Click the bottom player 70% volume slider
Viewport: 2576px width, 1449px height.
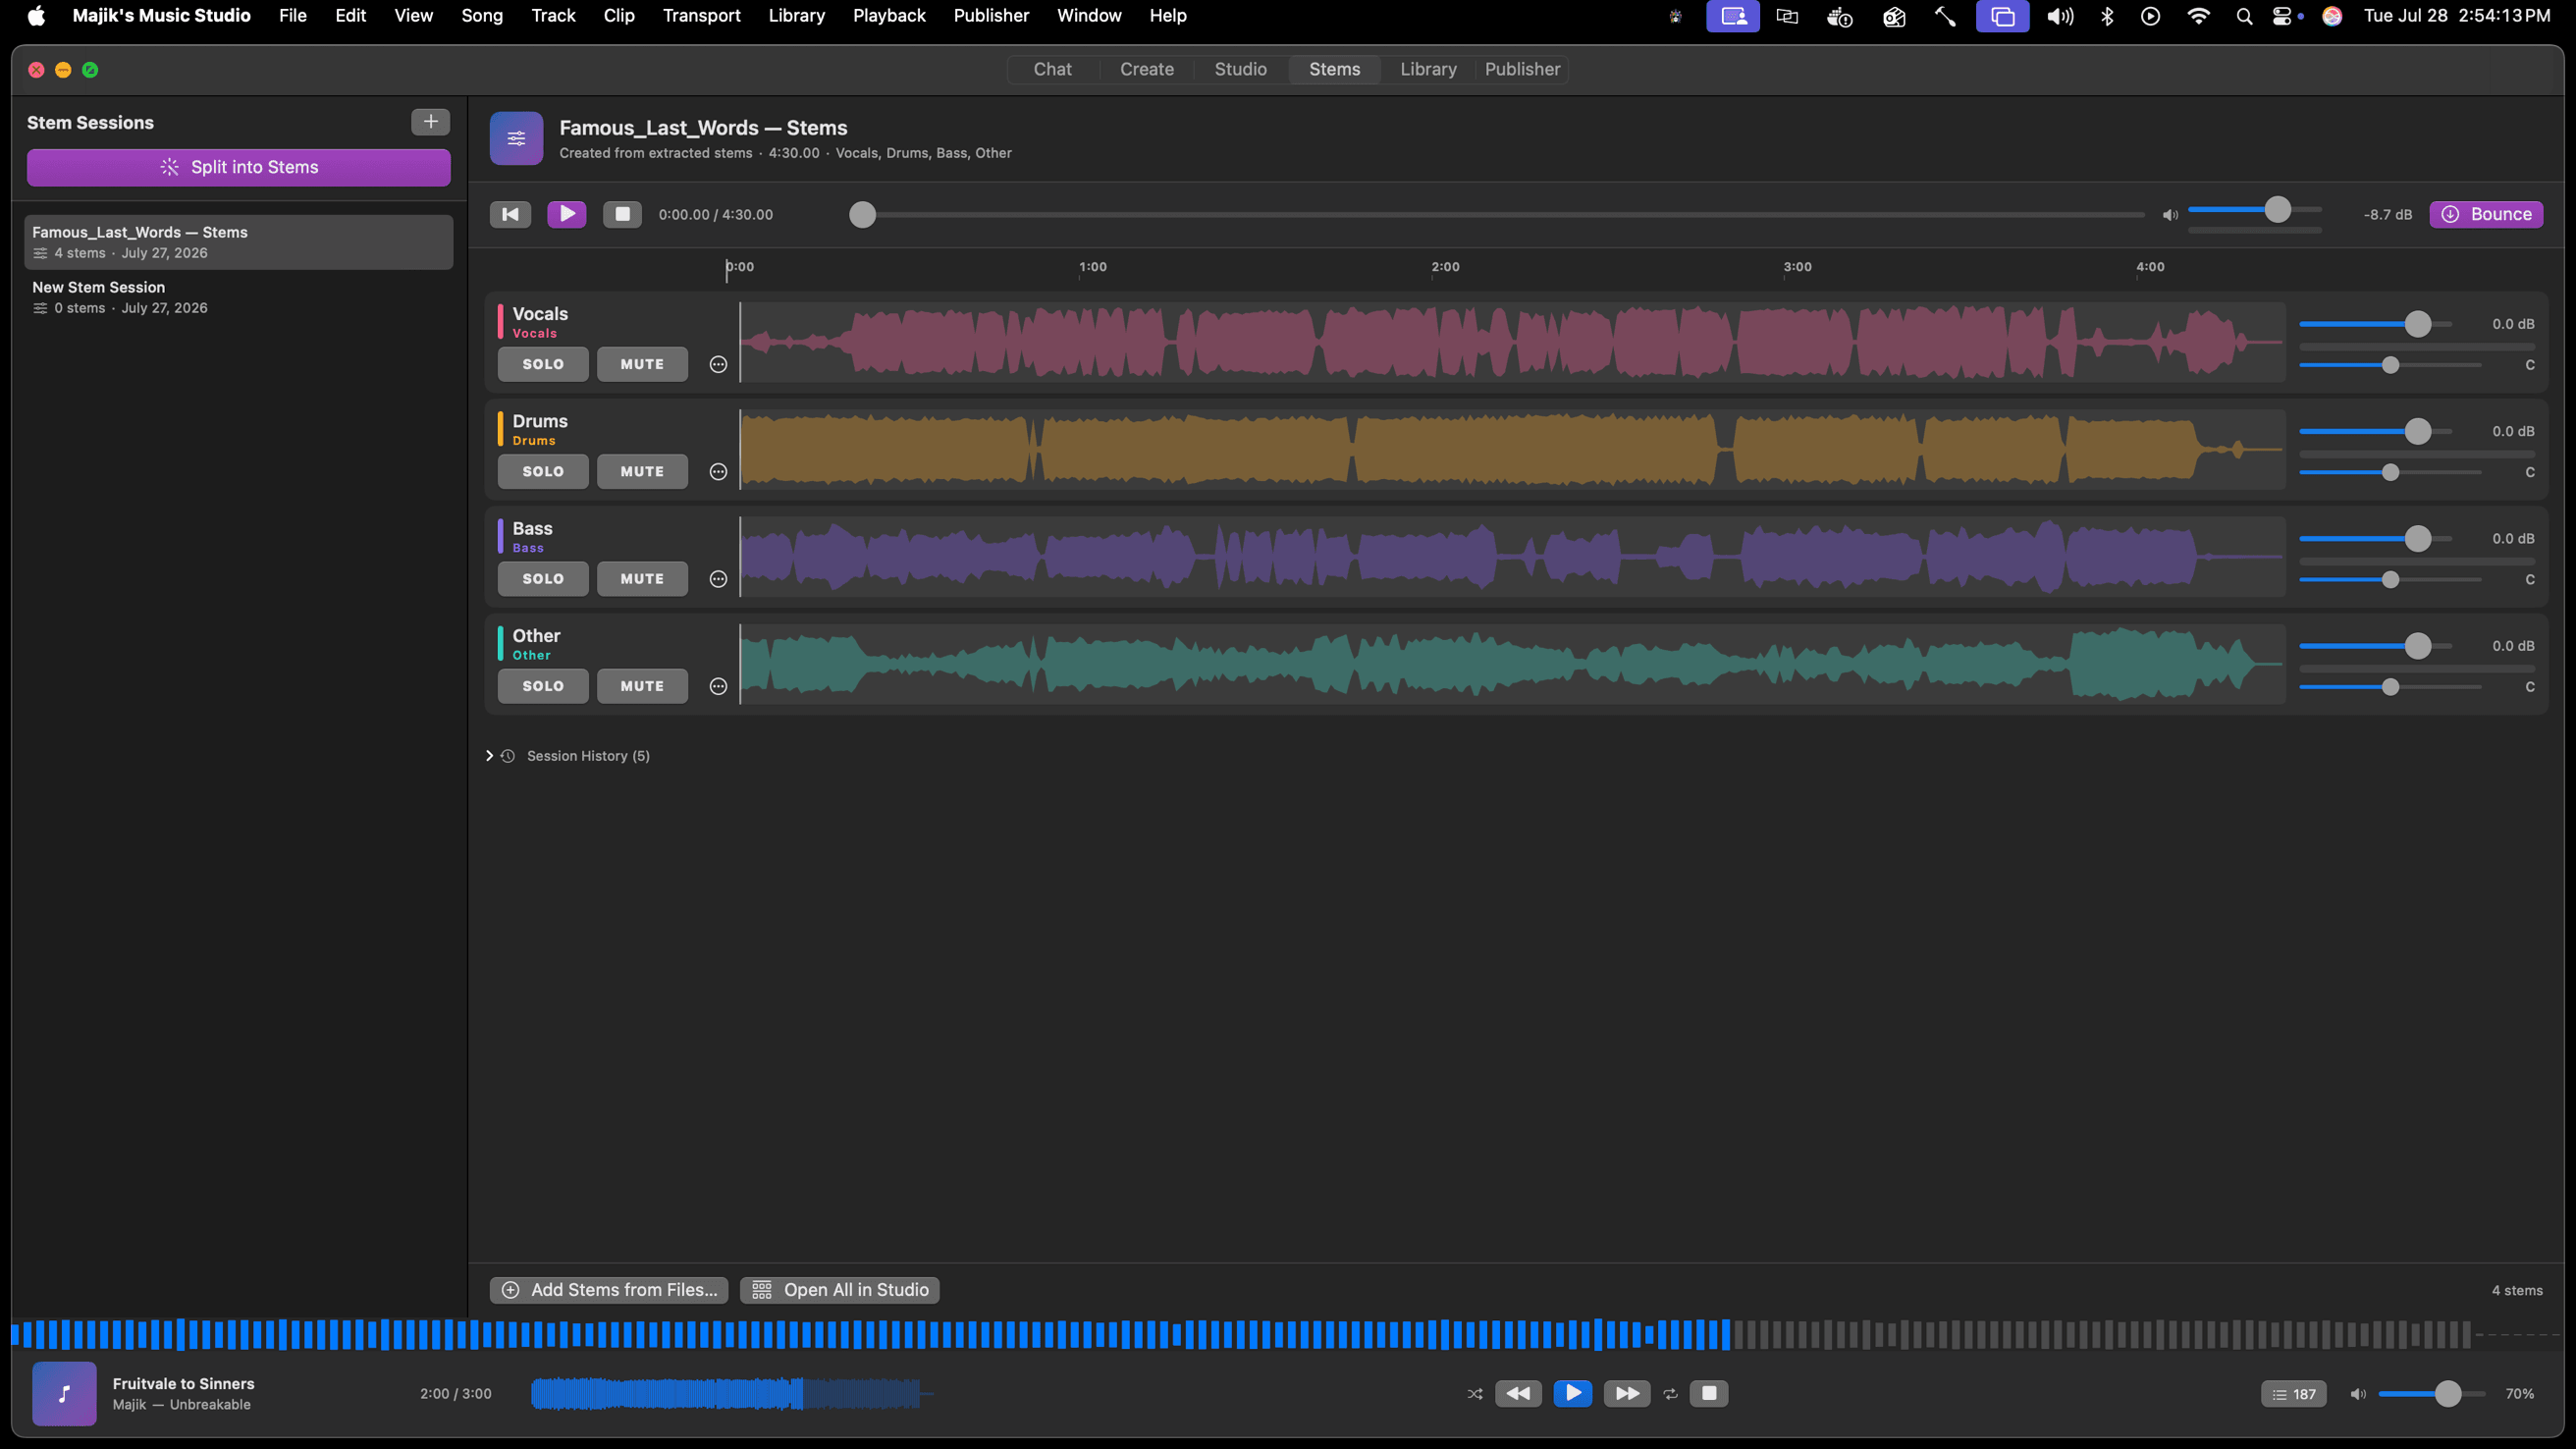(2432, 1394)
